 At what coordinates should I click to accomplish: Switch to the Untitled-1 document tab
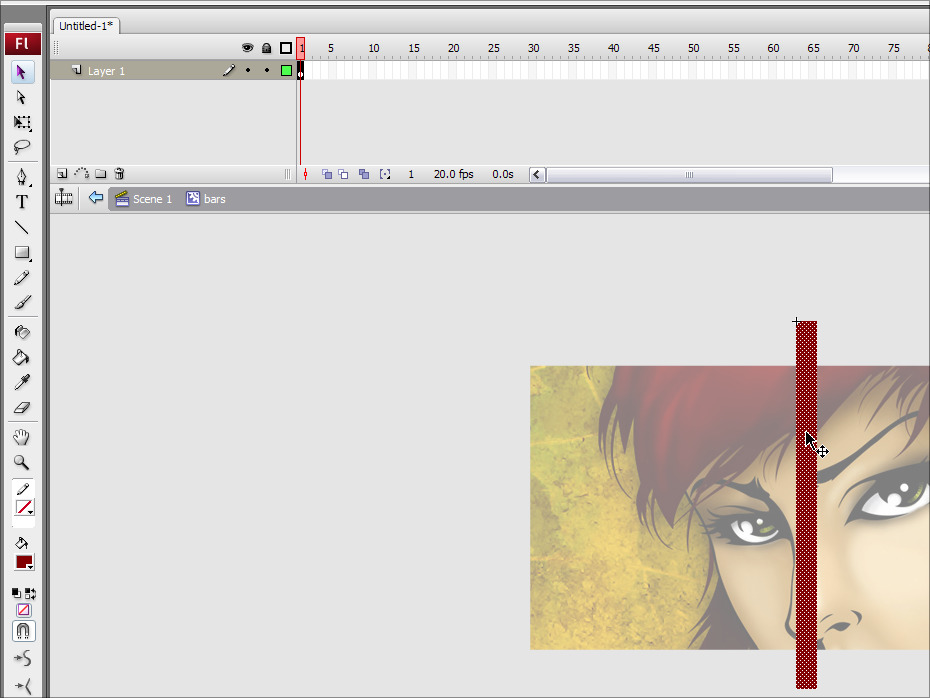(84, 26)
